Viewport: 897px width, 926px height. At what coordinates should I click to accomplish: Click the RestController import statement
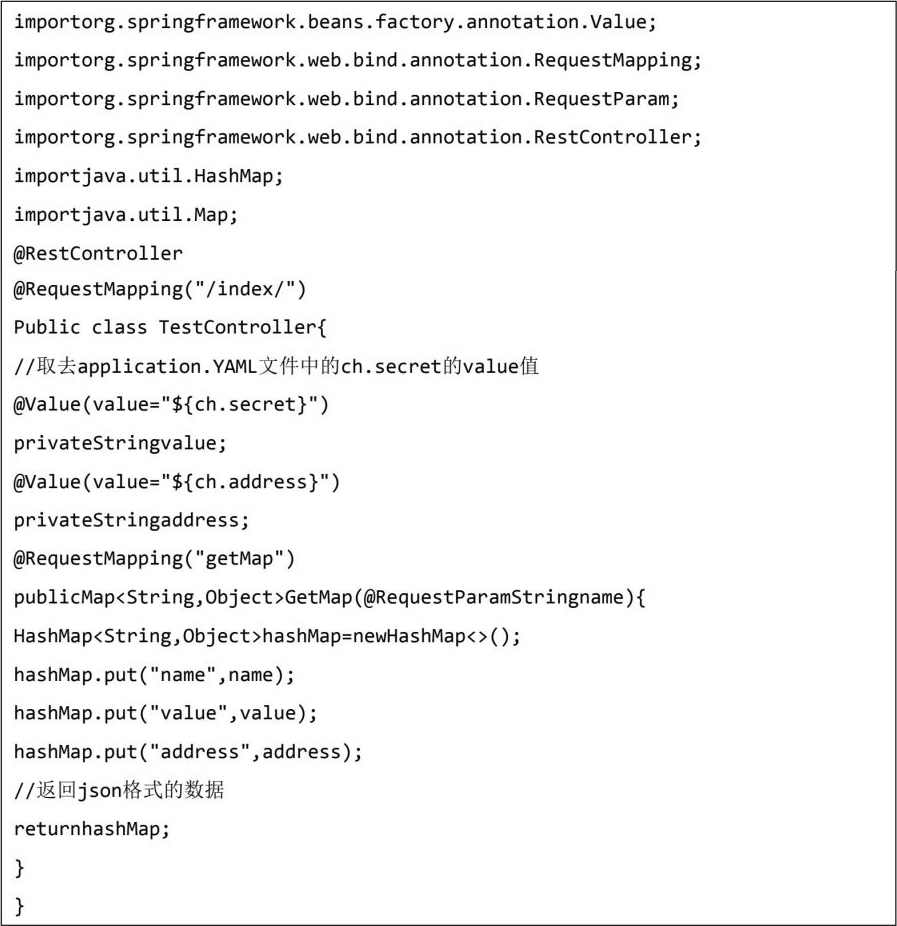[358, 137]
